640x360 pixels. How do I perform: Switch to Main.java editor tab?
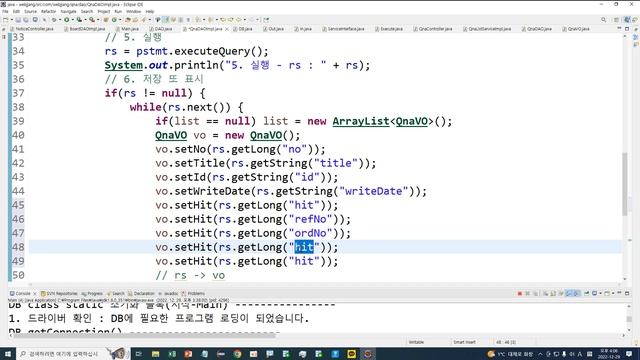click(x=127, y=29)
